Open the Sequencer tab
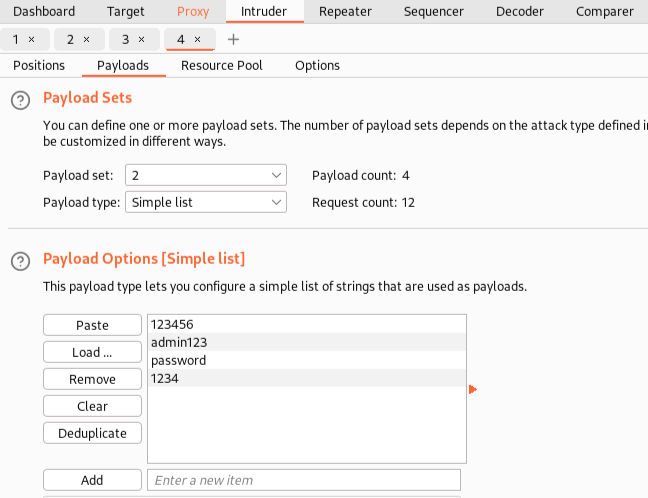This screenshot has height=498, width=648. (434, 12)
